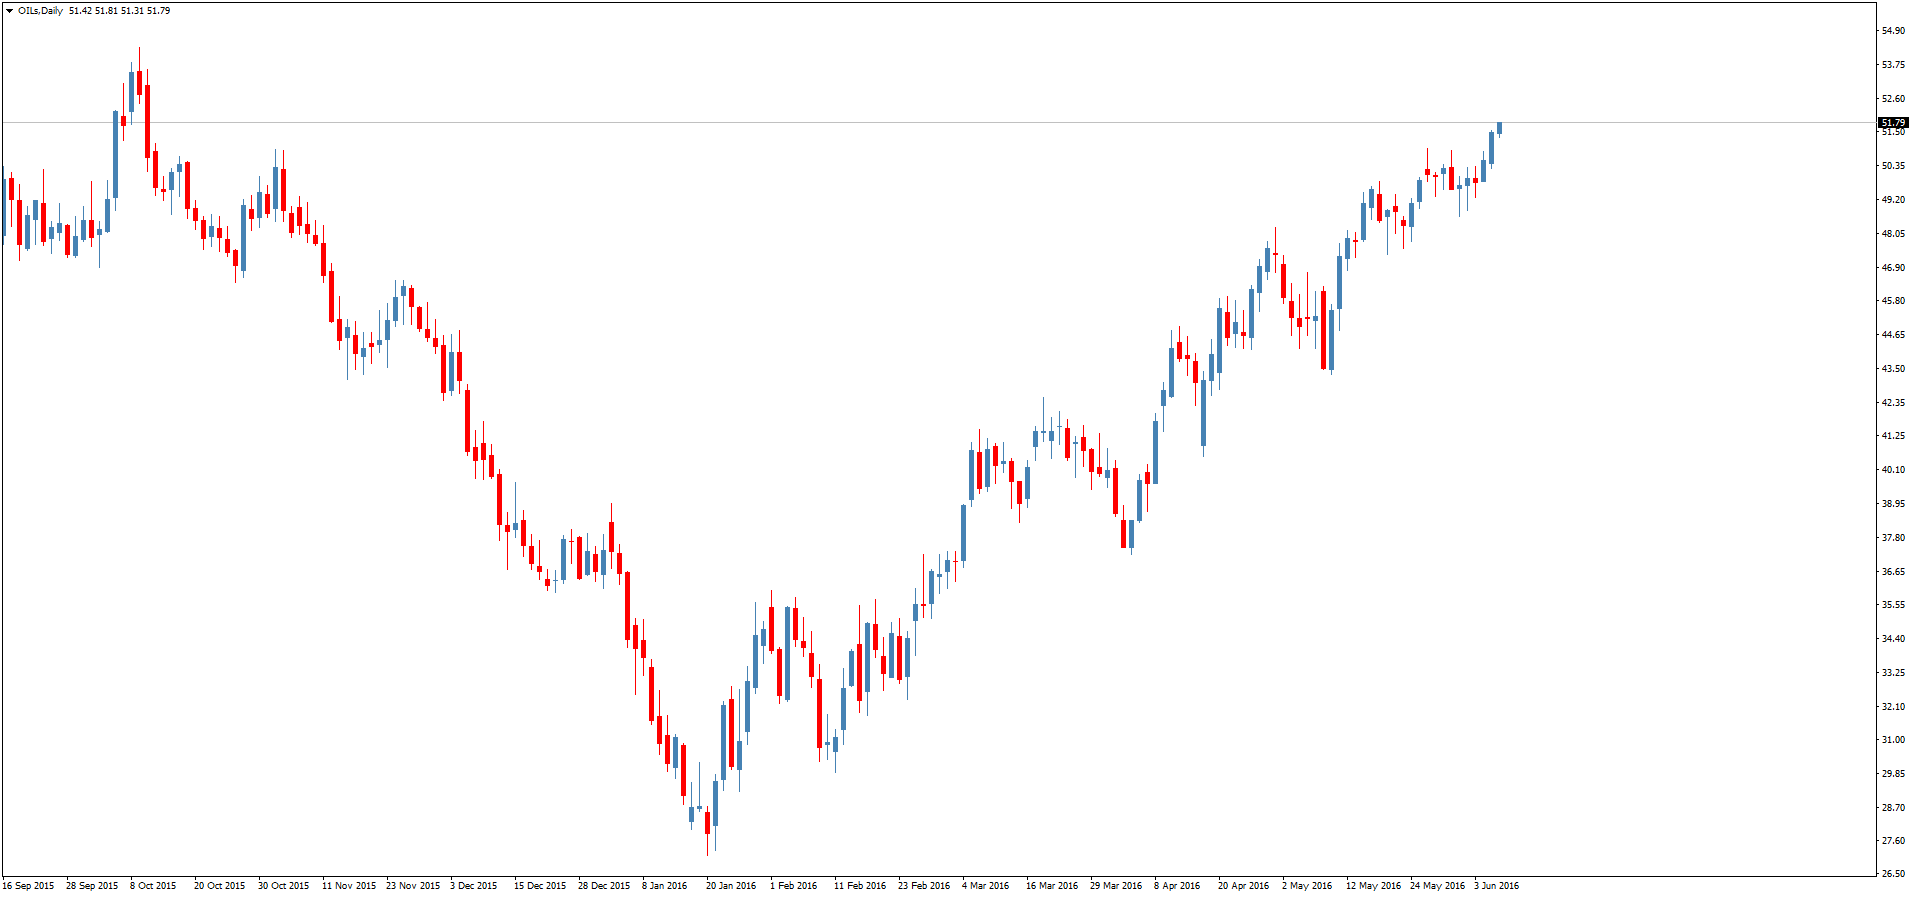Click the 16 Sep 2015 date label
Image resolution: width=1916 pixels, height=897 pixels.
tap(28, 886)
